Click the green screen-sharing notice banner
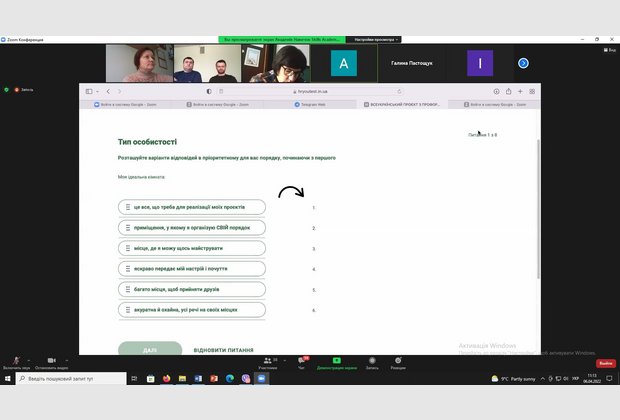This screenshot has height=420, width=620. click(x=282, y=40)
